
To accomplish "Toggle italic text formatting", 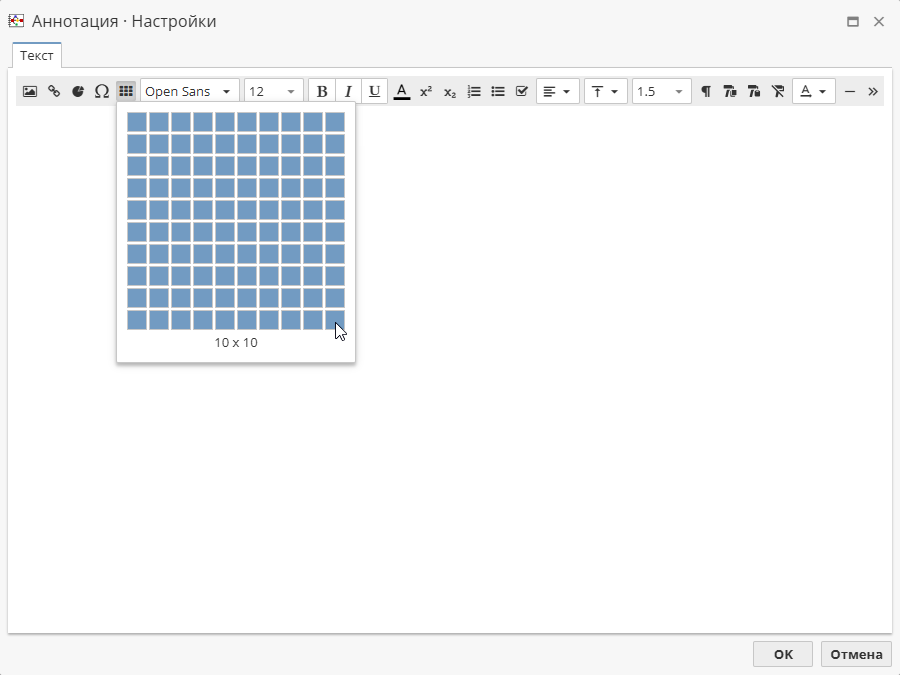I will tap(348, 91).
